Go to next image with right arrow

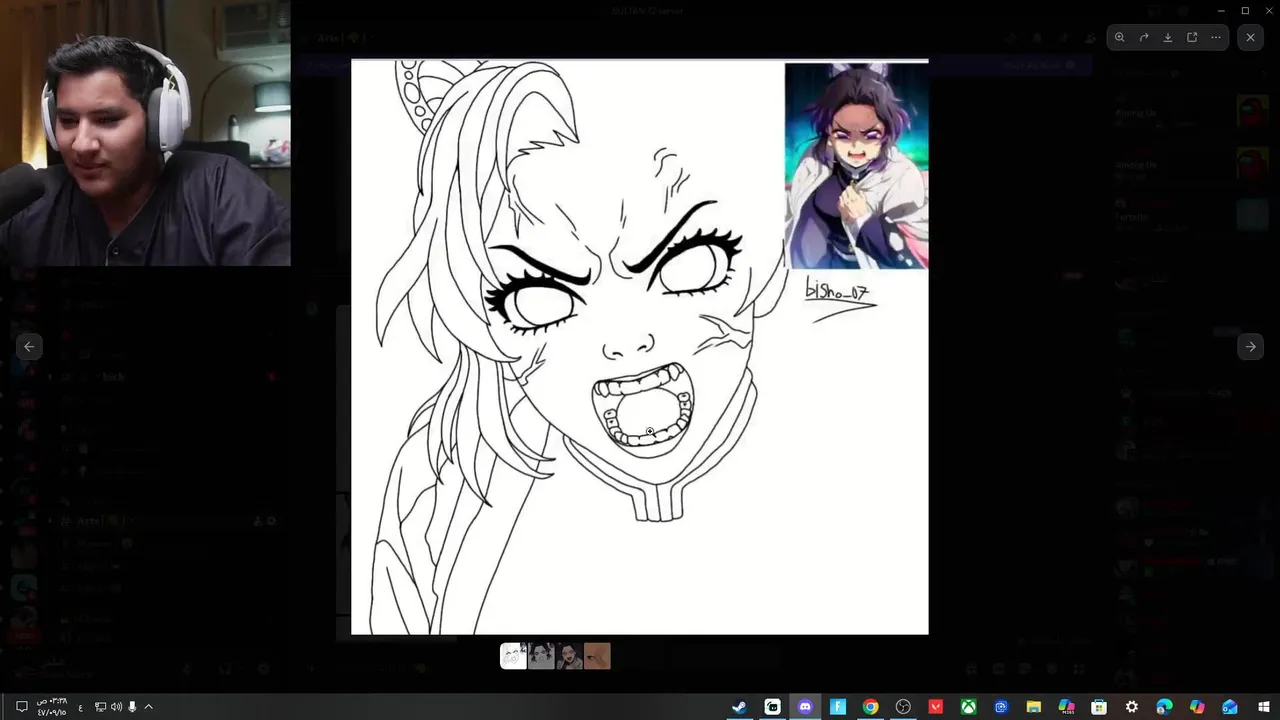click(1250, 346)
